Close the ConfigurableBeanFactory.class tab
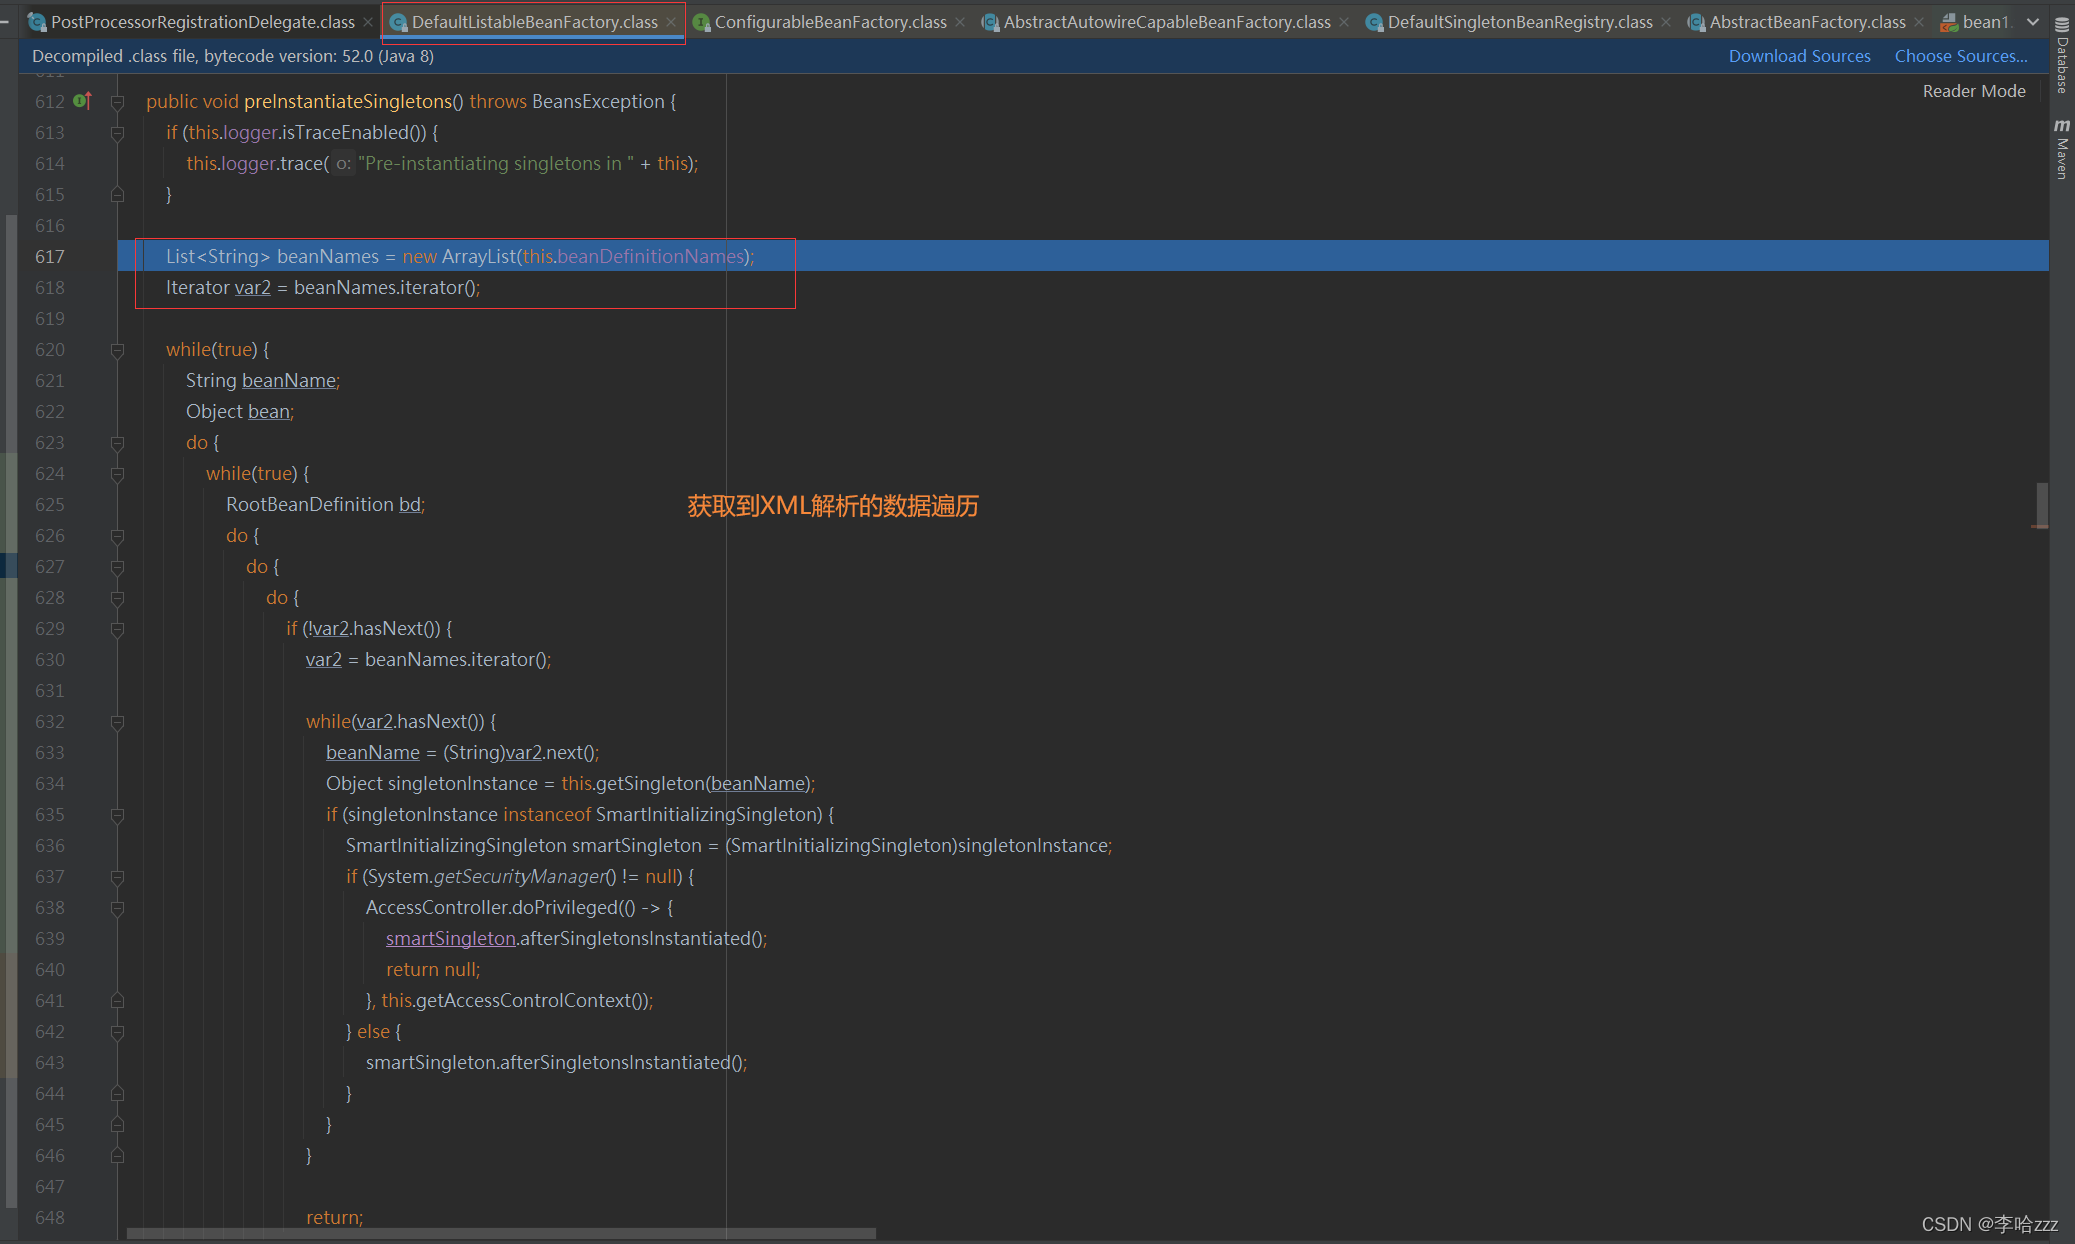 (960, 22)
